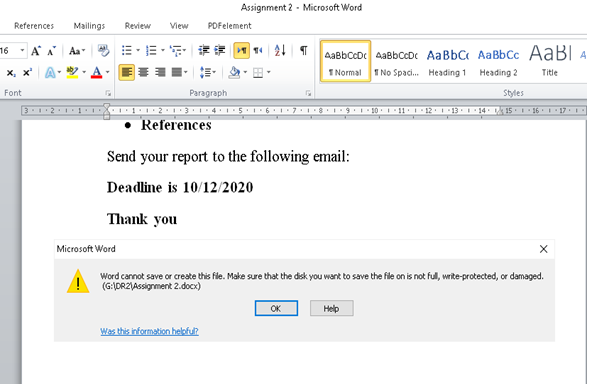The image size is (601, 384).
Task: Apply yellow text highlight color
Action: [72, 72]
